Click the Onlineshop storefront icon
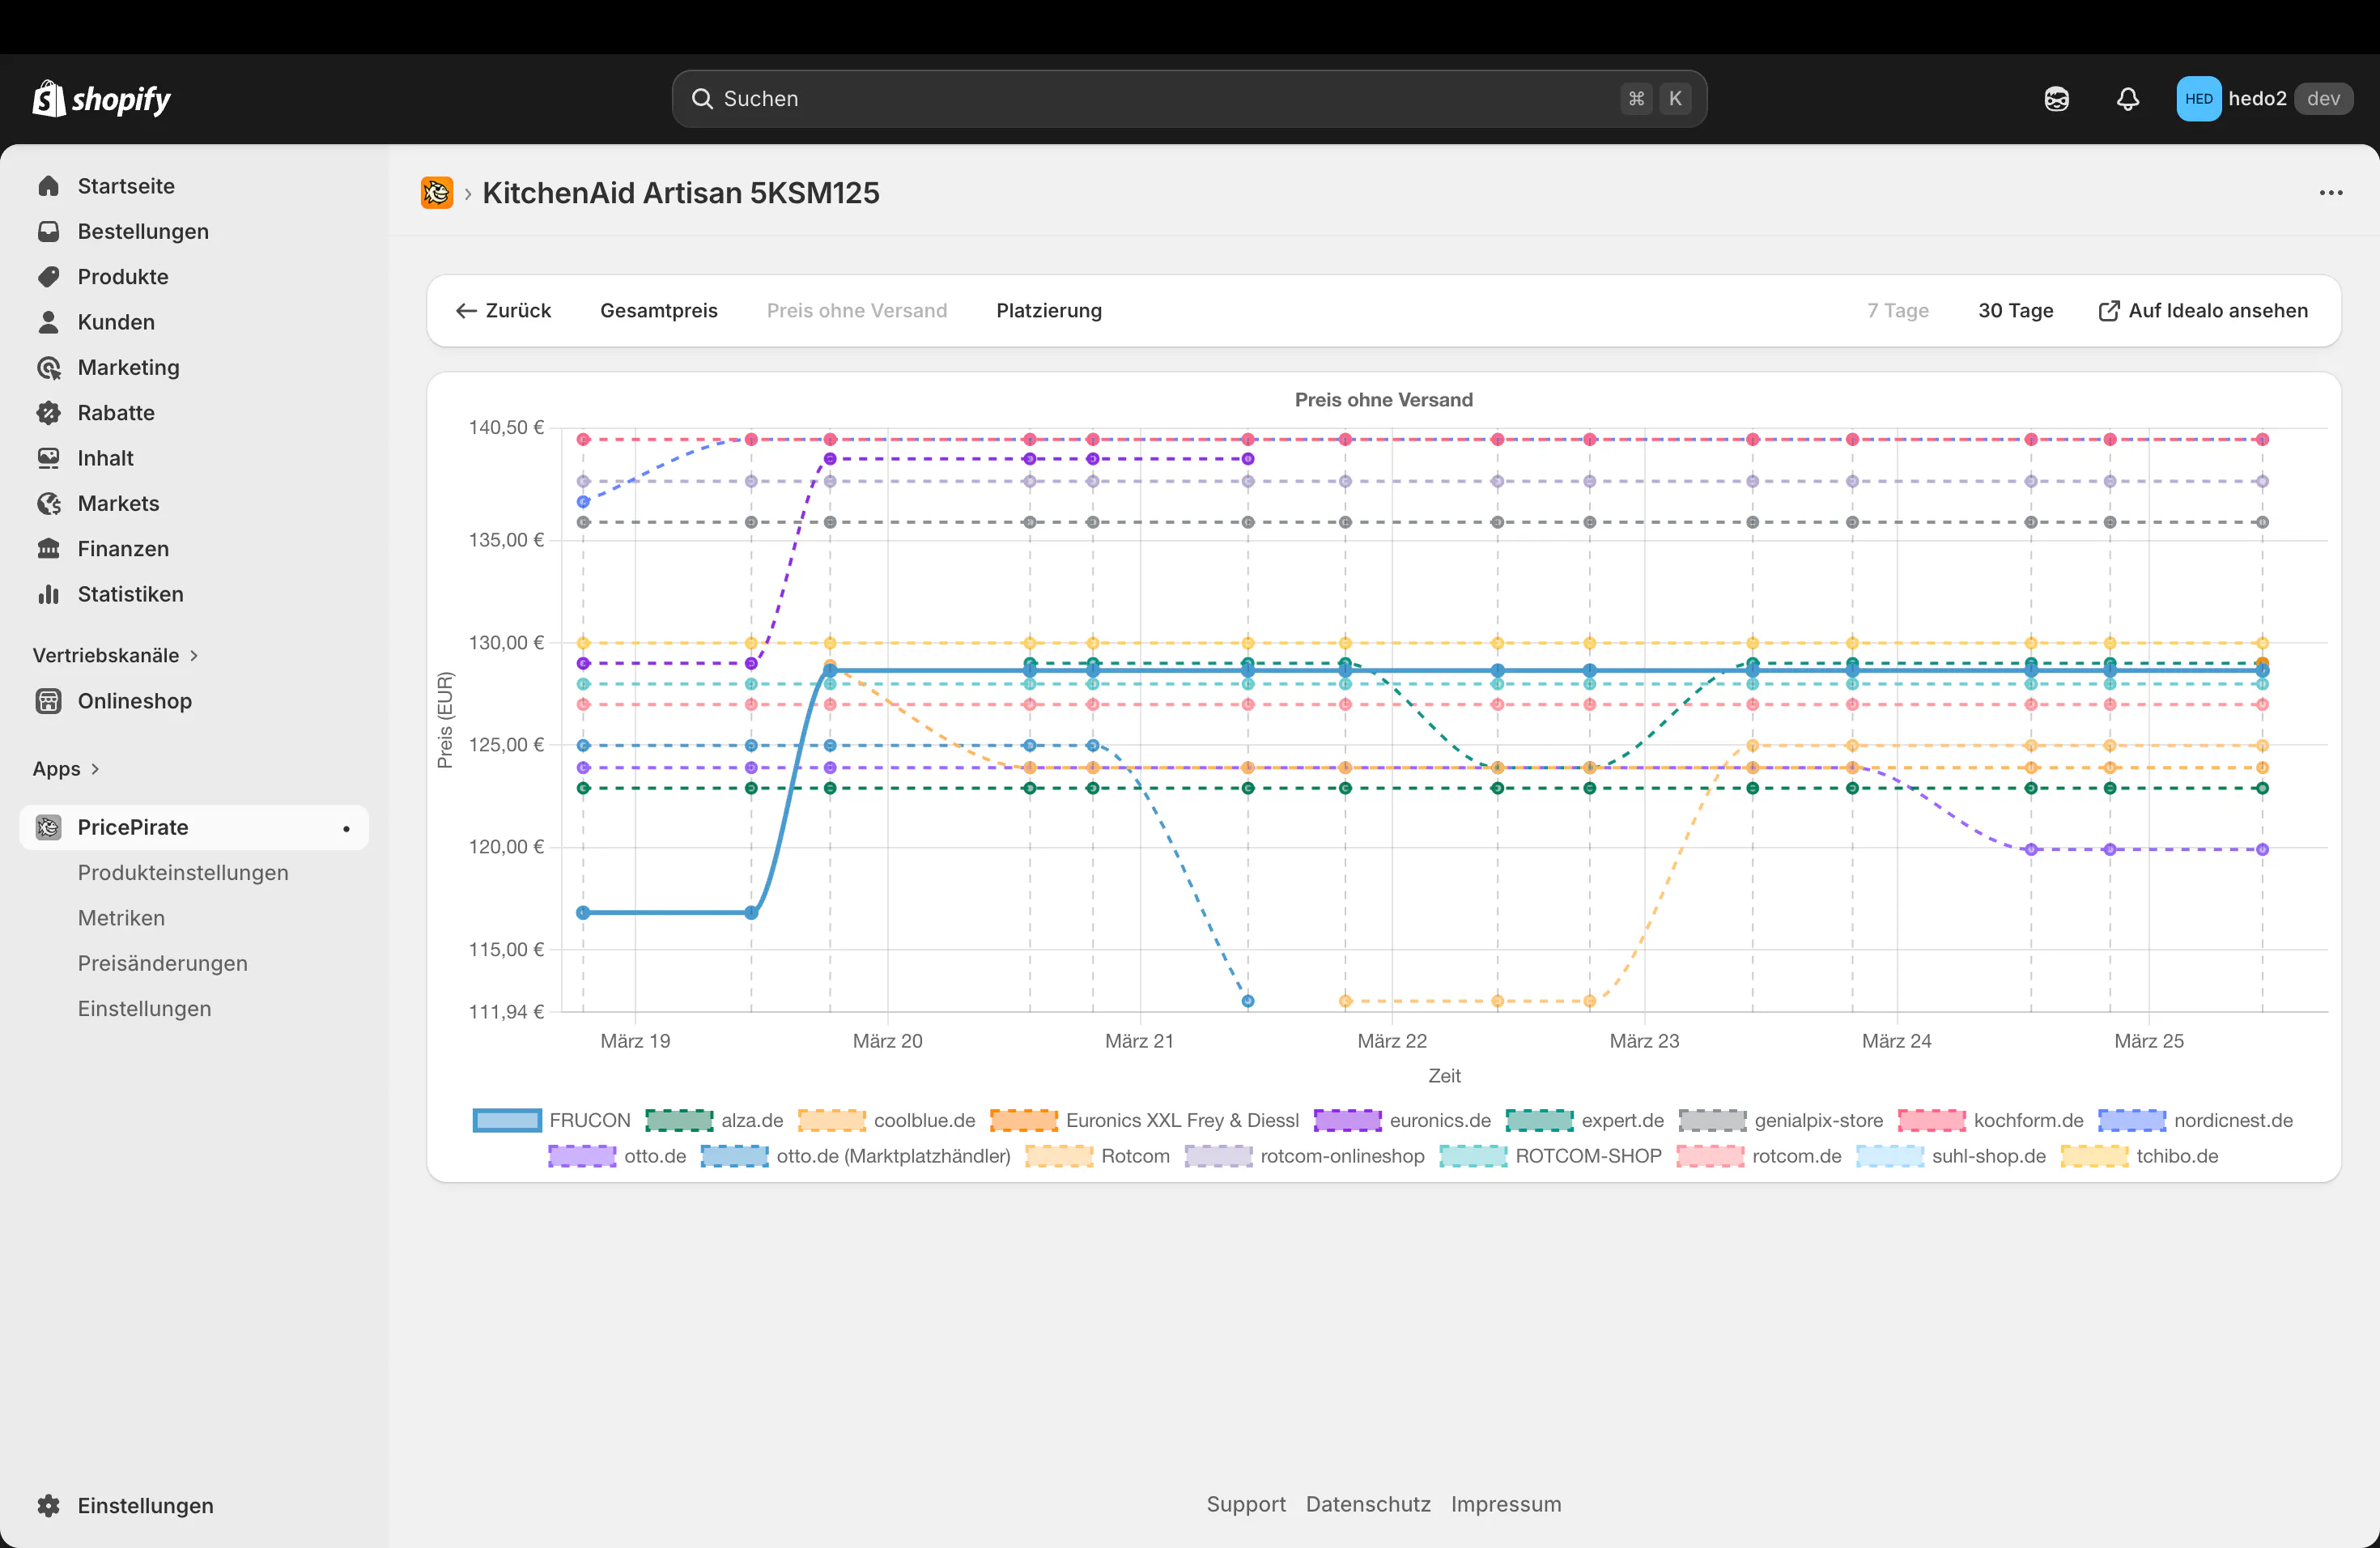The image size is (2380, 1548). [x=48, y=701]
